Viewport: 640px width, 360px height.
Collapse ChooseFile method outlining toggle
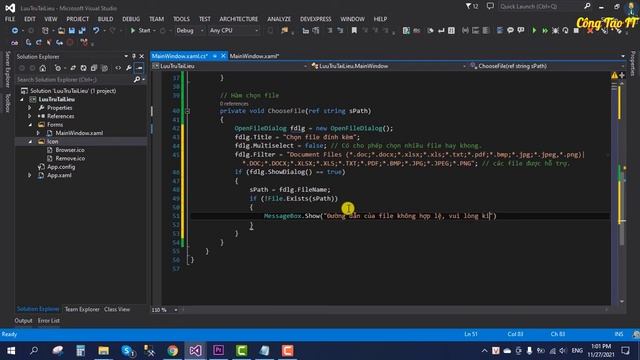187,111
